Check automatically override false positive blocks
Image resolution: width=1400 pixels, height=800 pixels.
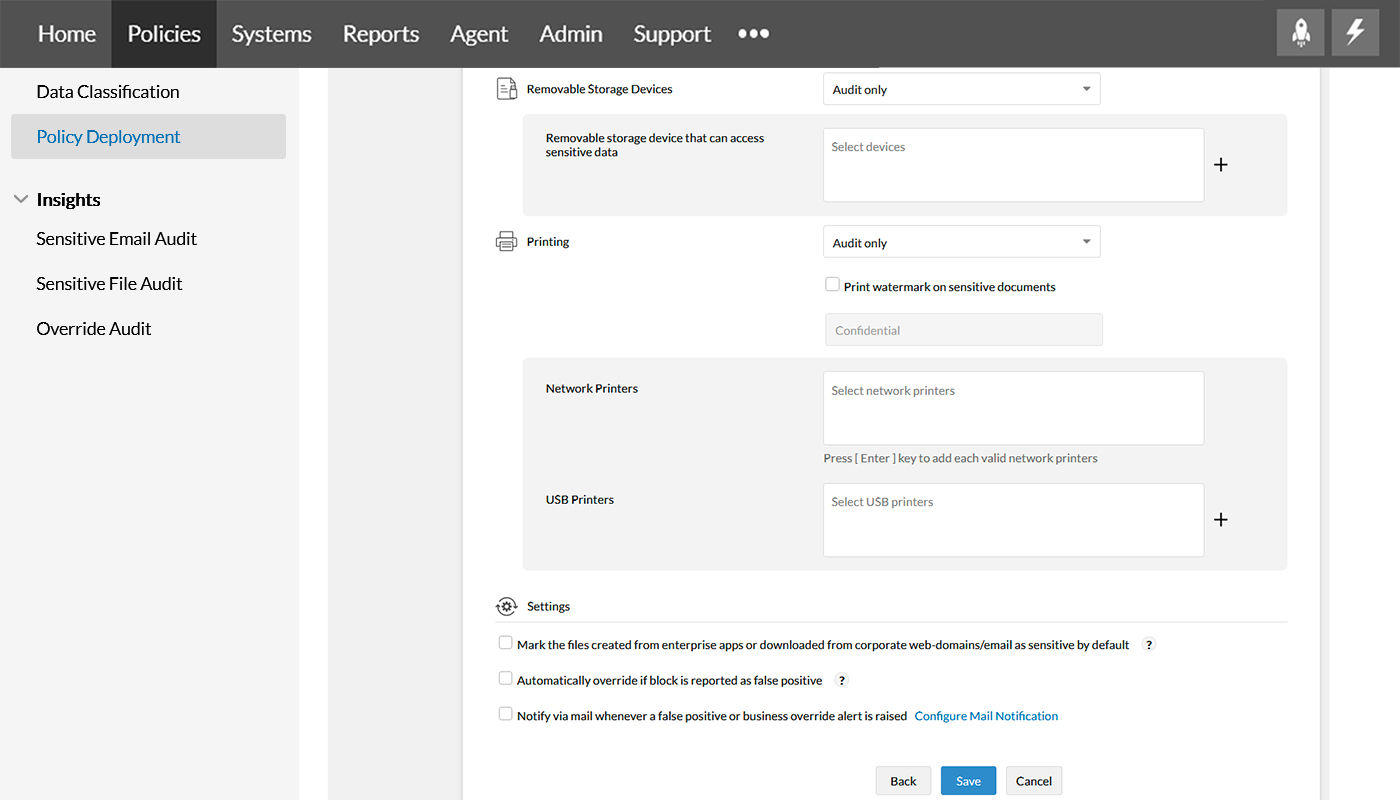(506, 679)
